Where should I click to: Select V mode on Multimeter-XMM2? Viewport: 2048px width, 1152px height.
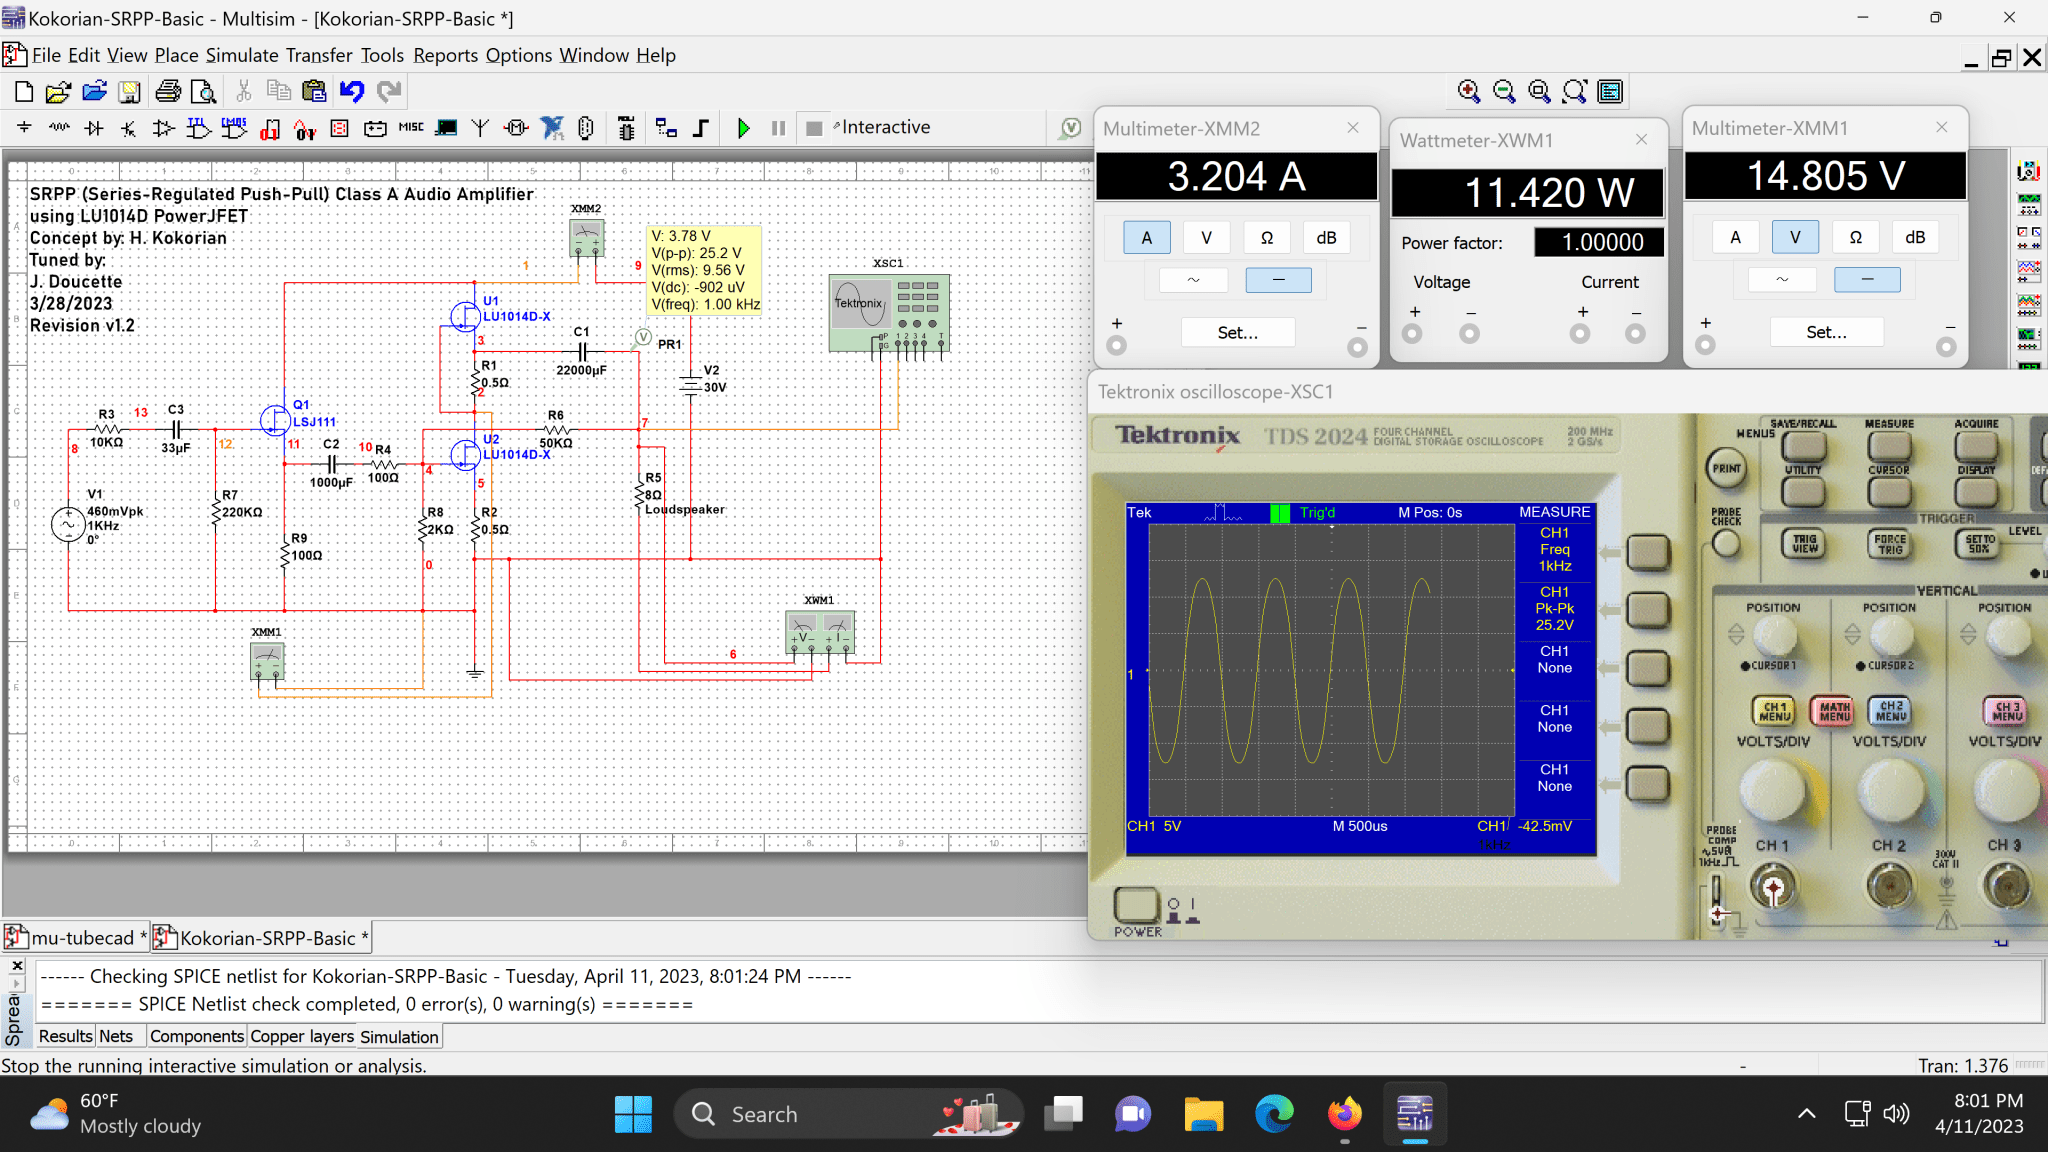[x=1206, y=238]
